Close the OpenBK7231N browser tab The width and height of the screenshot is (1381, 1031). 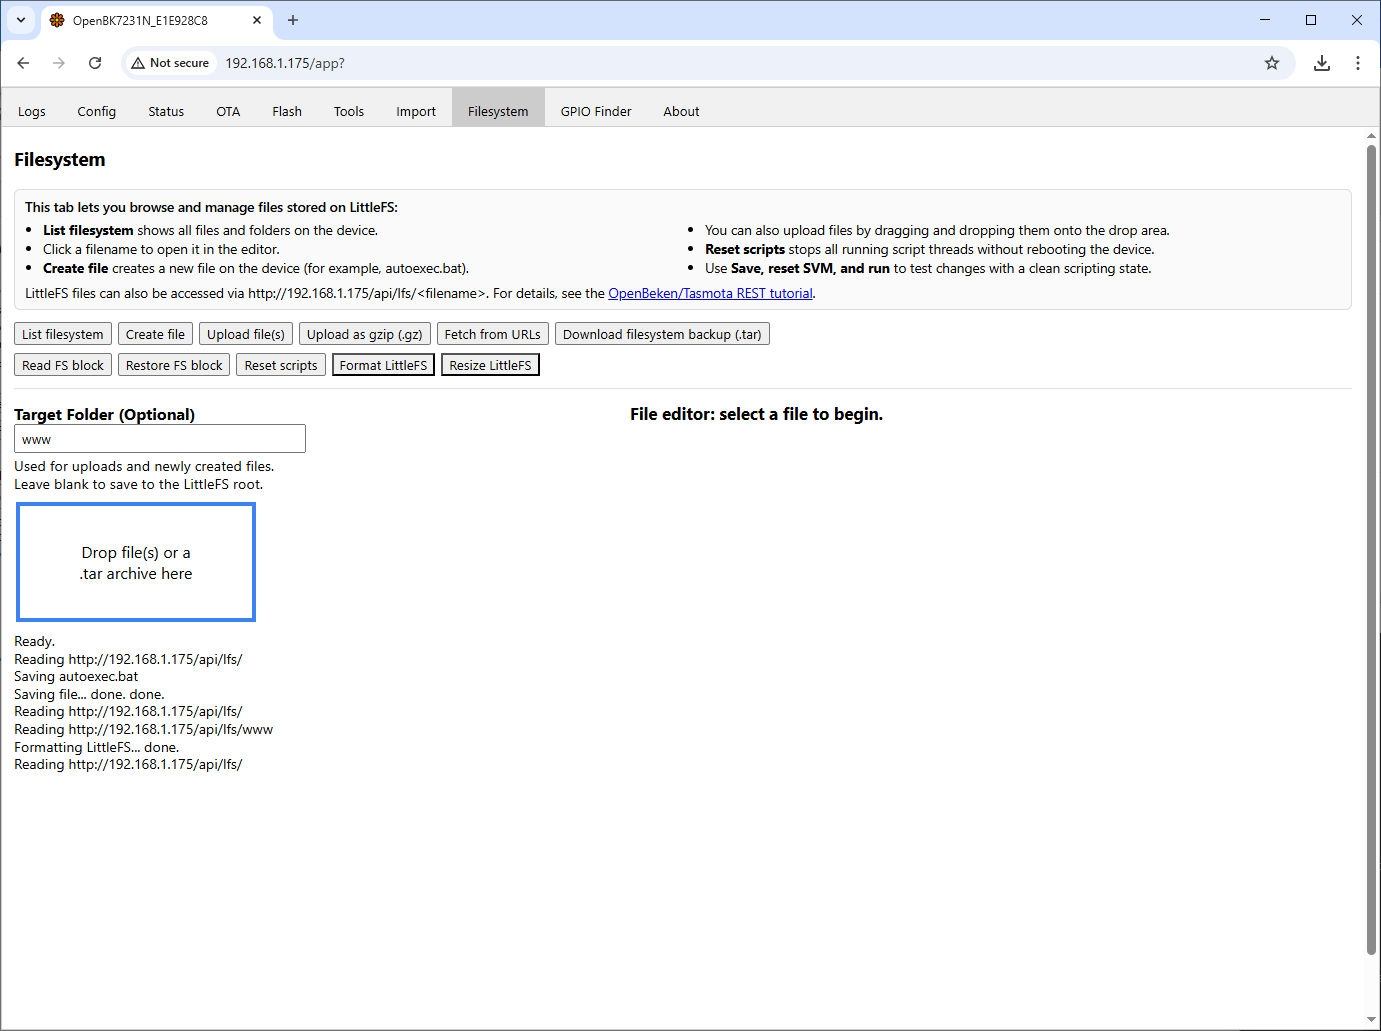click(x=257, y=20)
